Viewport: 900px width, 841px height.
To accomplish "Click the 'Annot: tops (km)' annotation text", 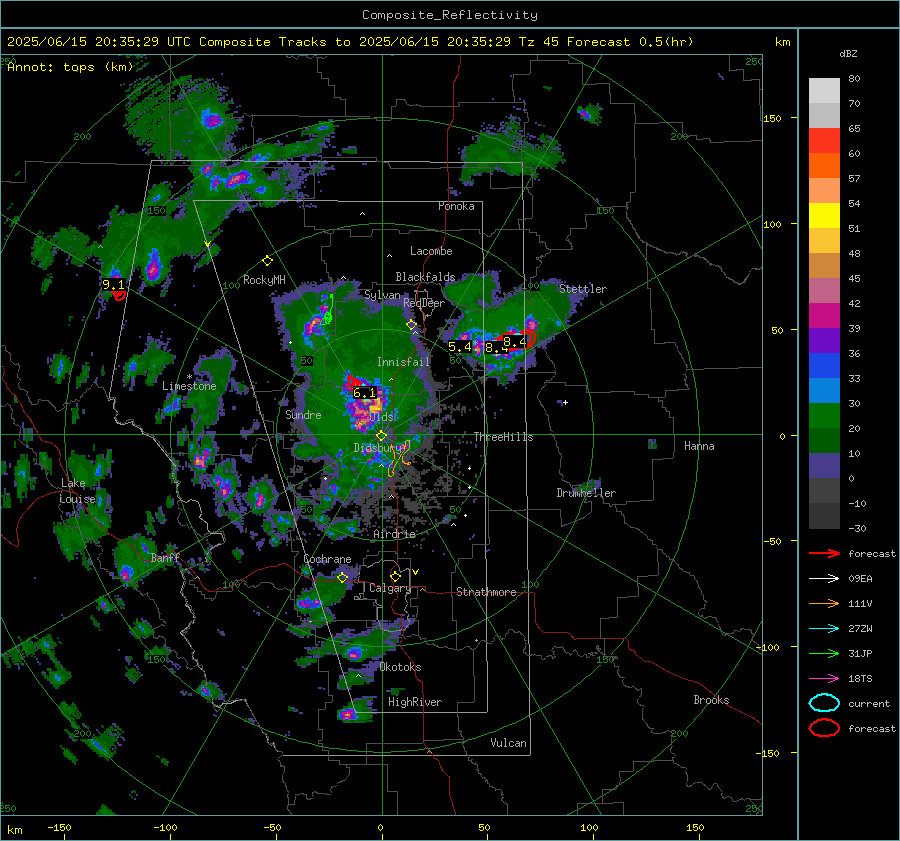I will (x=70, y=67).
